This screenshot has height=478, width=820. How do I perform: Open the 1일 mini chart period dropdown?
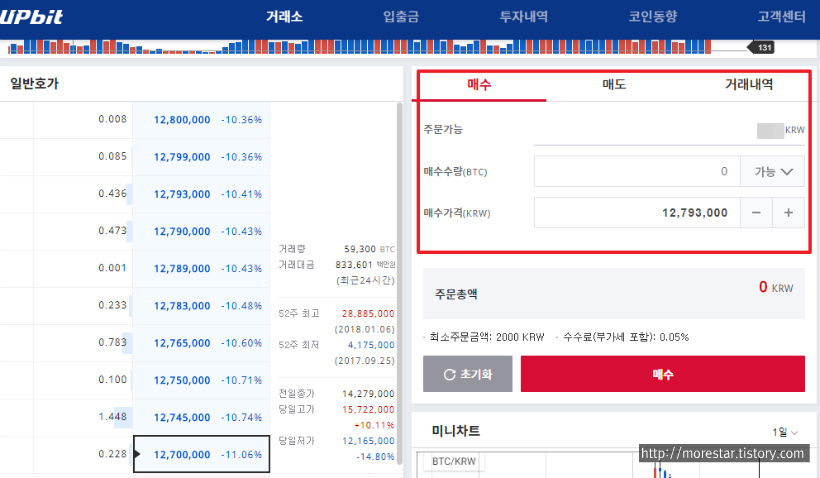click(x=785, y=432)
